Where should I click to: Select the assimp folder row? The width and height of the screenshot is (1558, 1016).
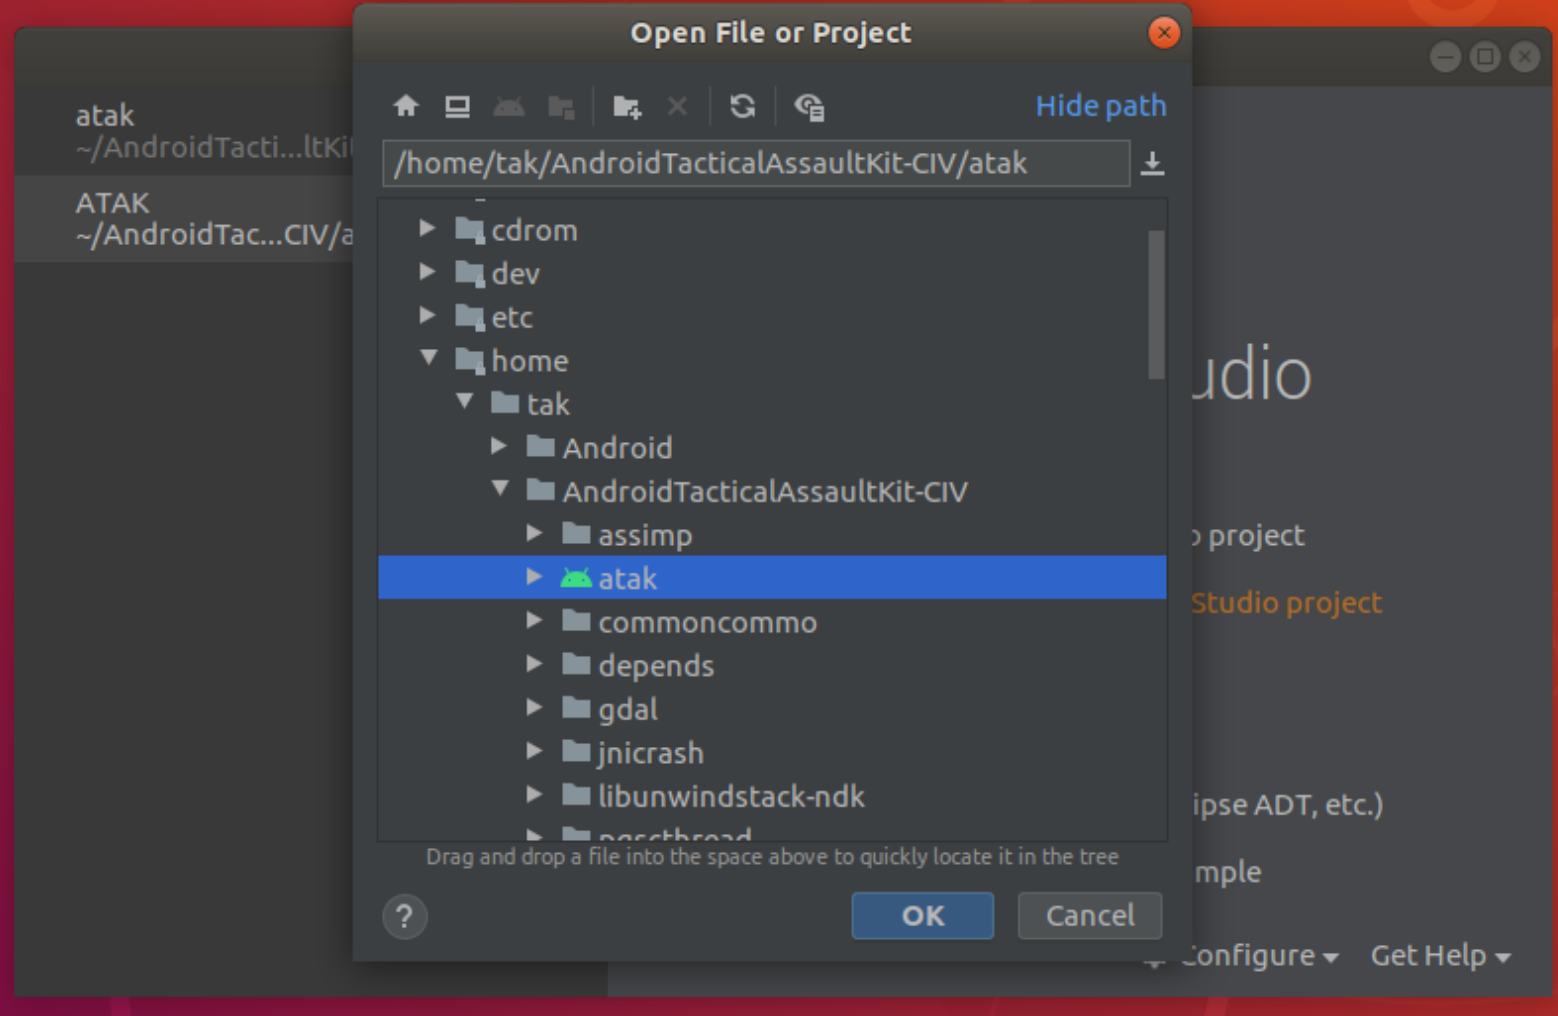772,535
